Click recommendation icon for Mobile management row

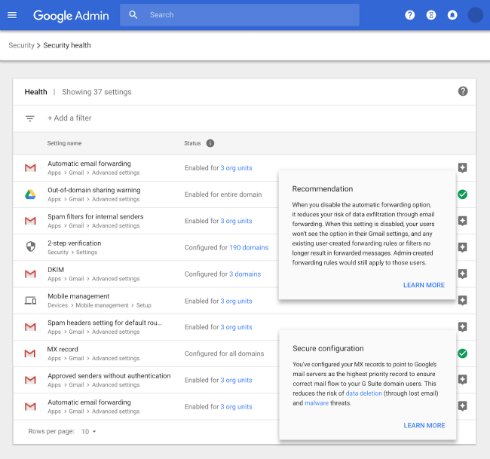[x=462, y=300]
